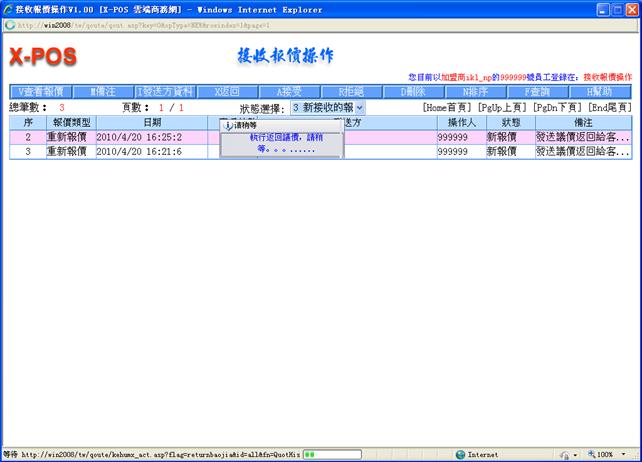The width and height of the screenshot is (642, 462).
Task: Jump to [End尾頁] last page link
Action: click(x=609, y=107)
